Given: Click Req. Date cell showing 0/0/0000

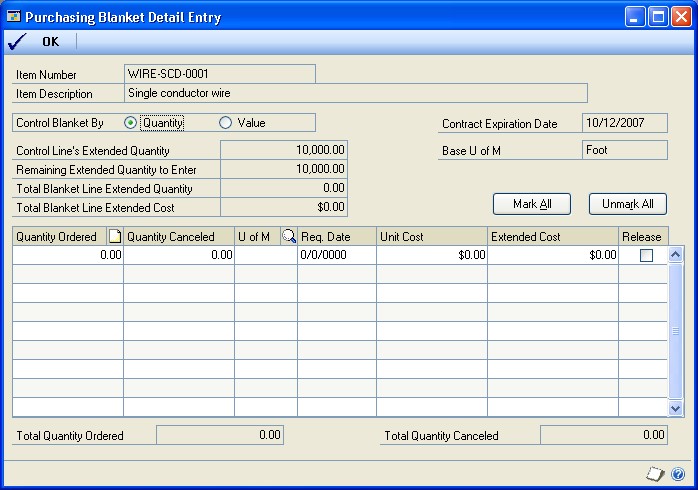Looking at the screenshot, I should 337,255.
